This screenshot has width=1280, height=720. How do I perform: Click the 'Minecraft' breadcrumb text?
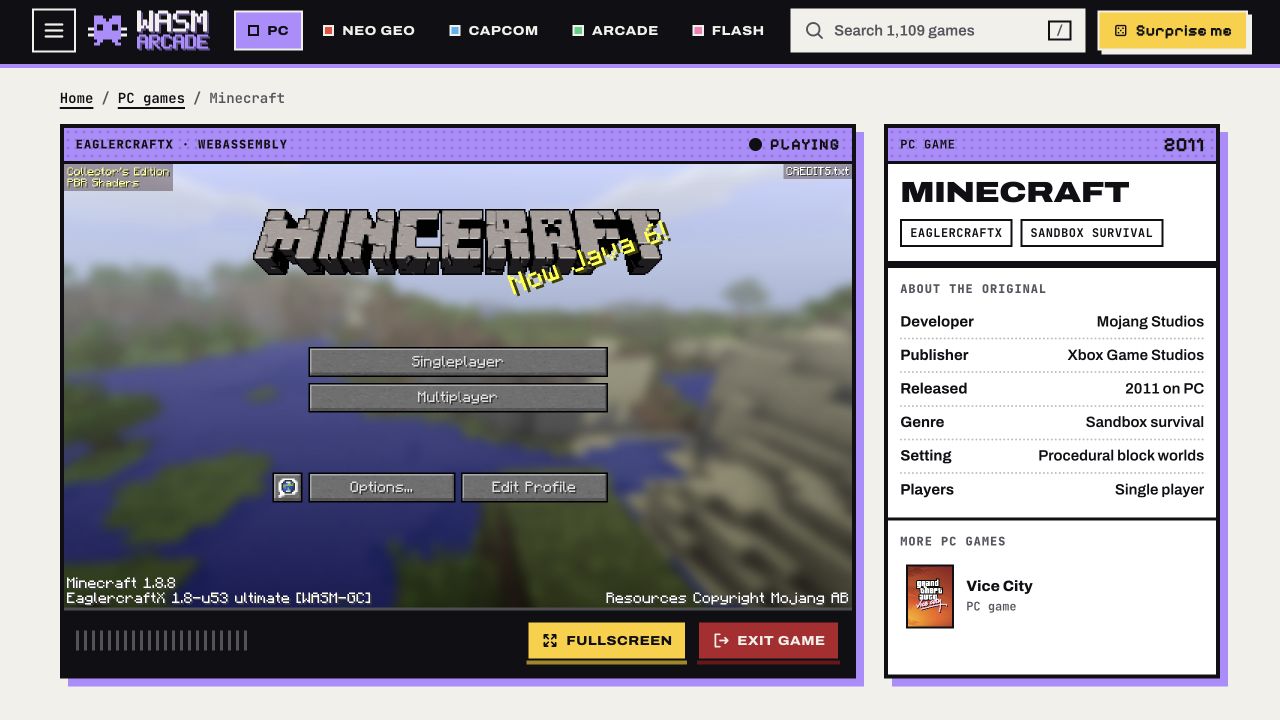(x=247, y=98)
